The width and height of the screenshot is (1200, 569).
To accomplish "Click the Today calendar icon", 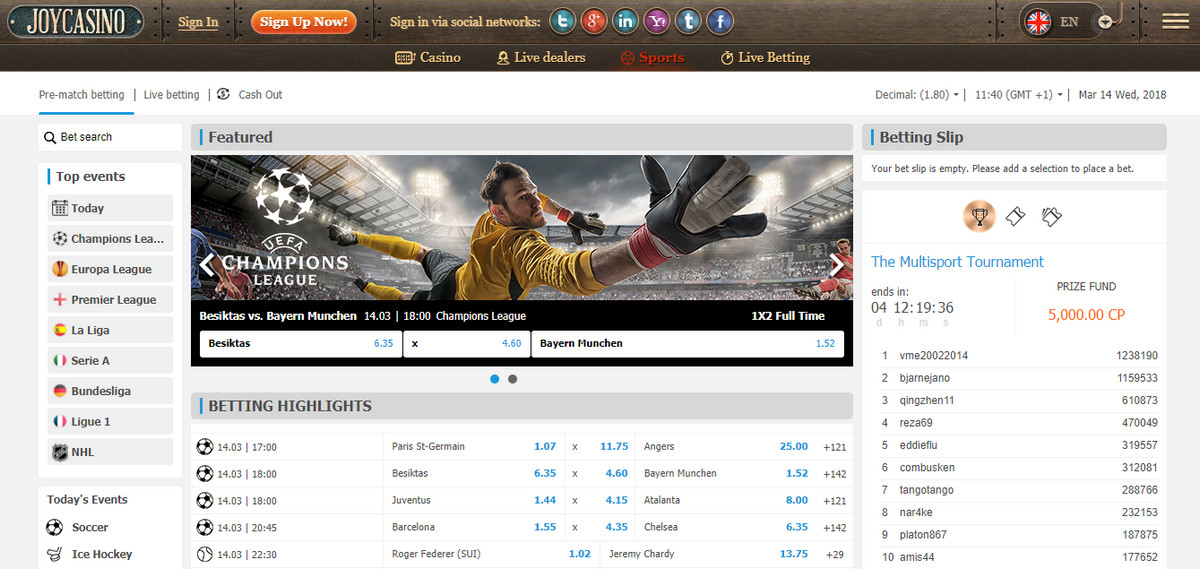I will pos(60,208).
